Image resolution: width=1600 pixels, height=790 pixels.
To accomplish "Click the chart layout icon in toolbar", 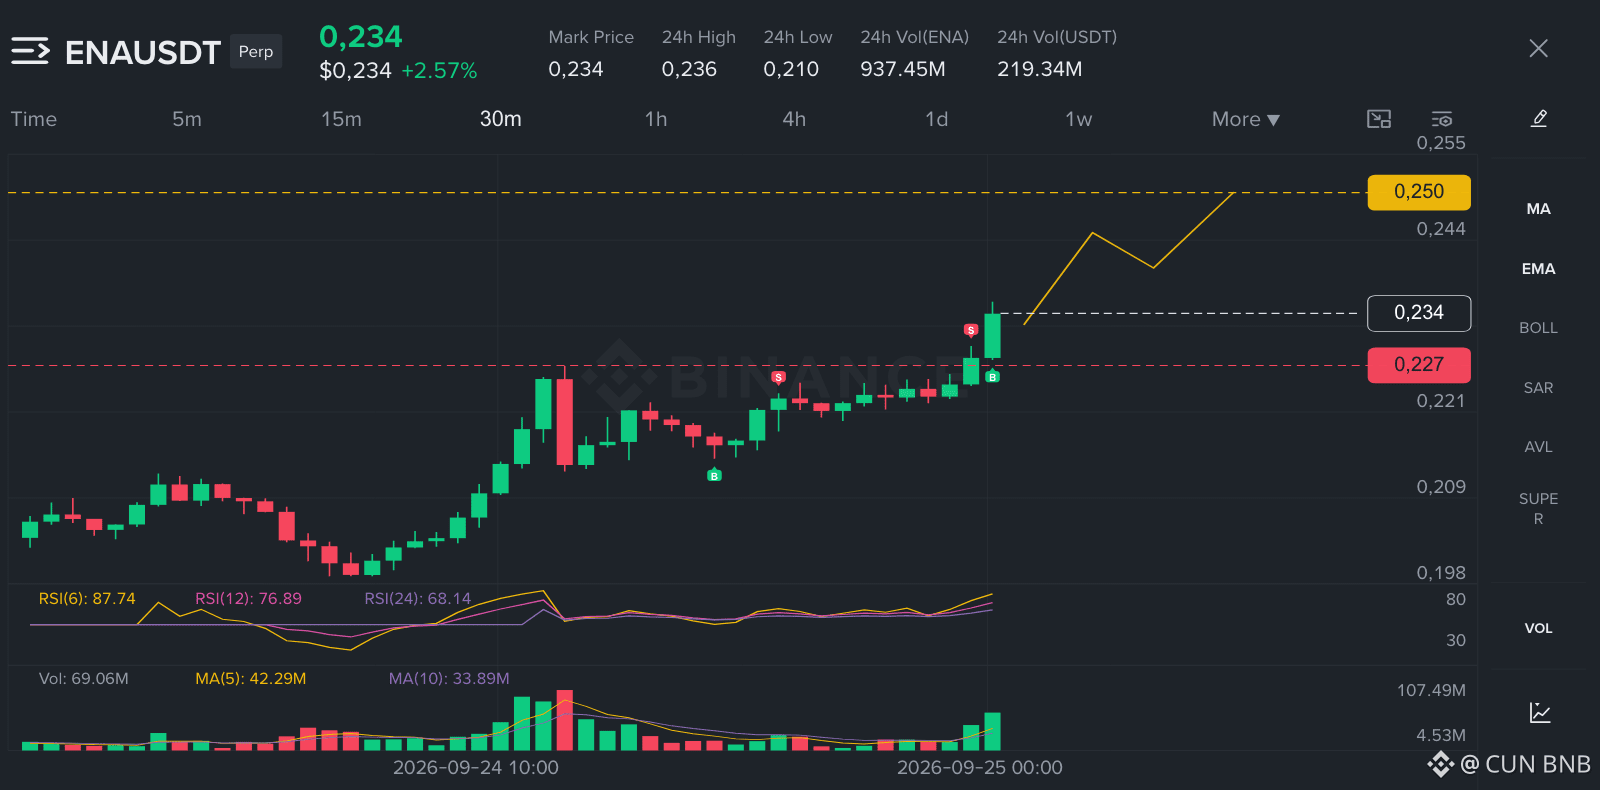I will click(x=1379, y=119).
